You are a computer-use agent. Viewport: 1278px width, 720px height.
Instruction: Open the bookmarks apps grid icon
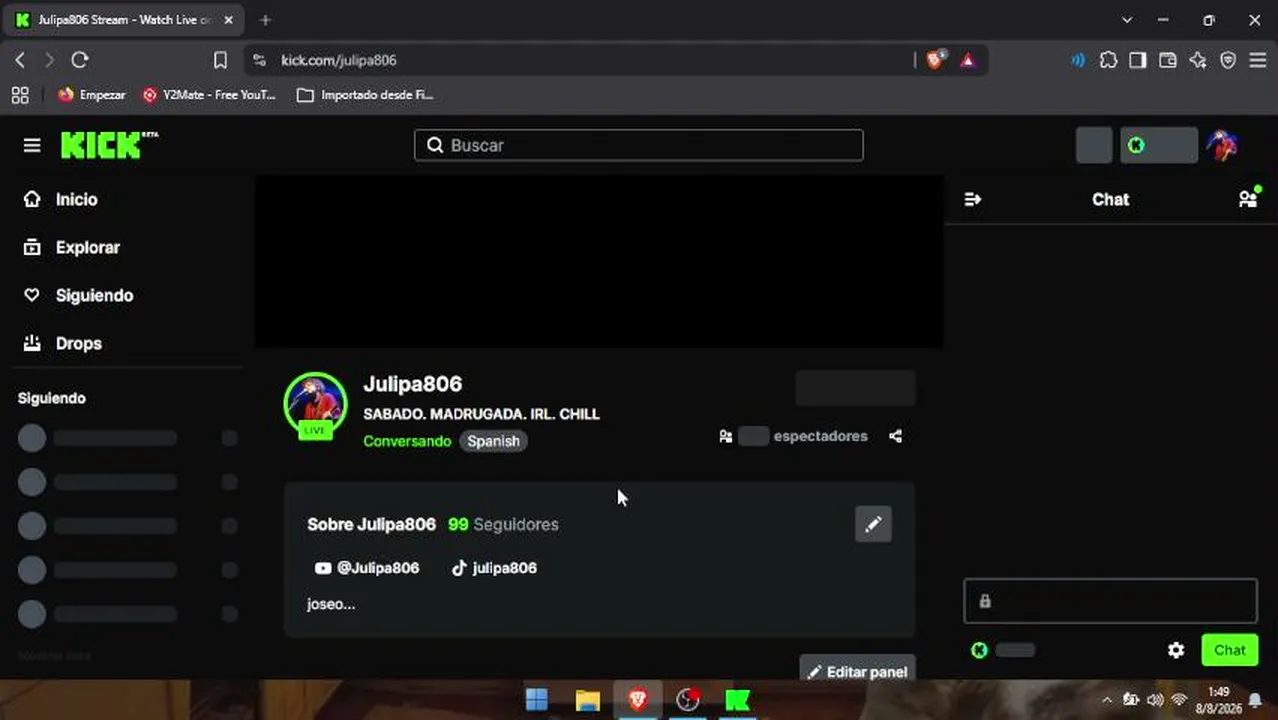pos(20,95)
